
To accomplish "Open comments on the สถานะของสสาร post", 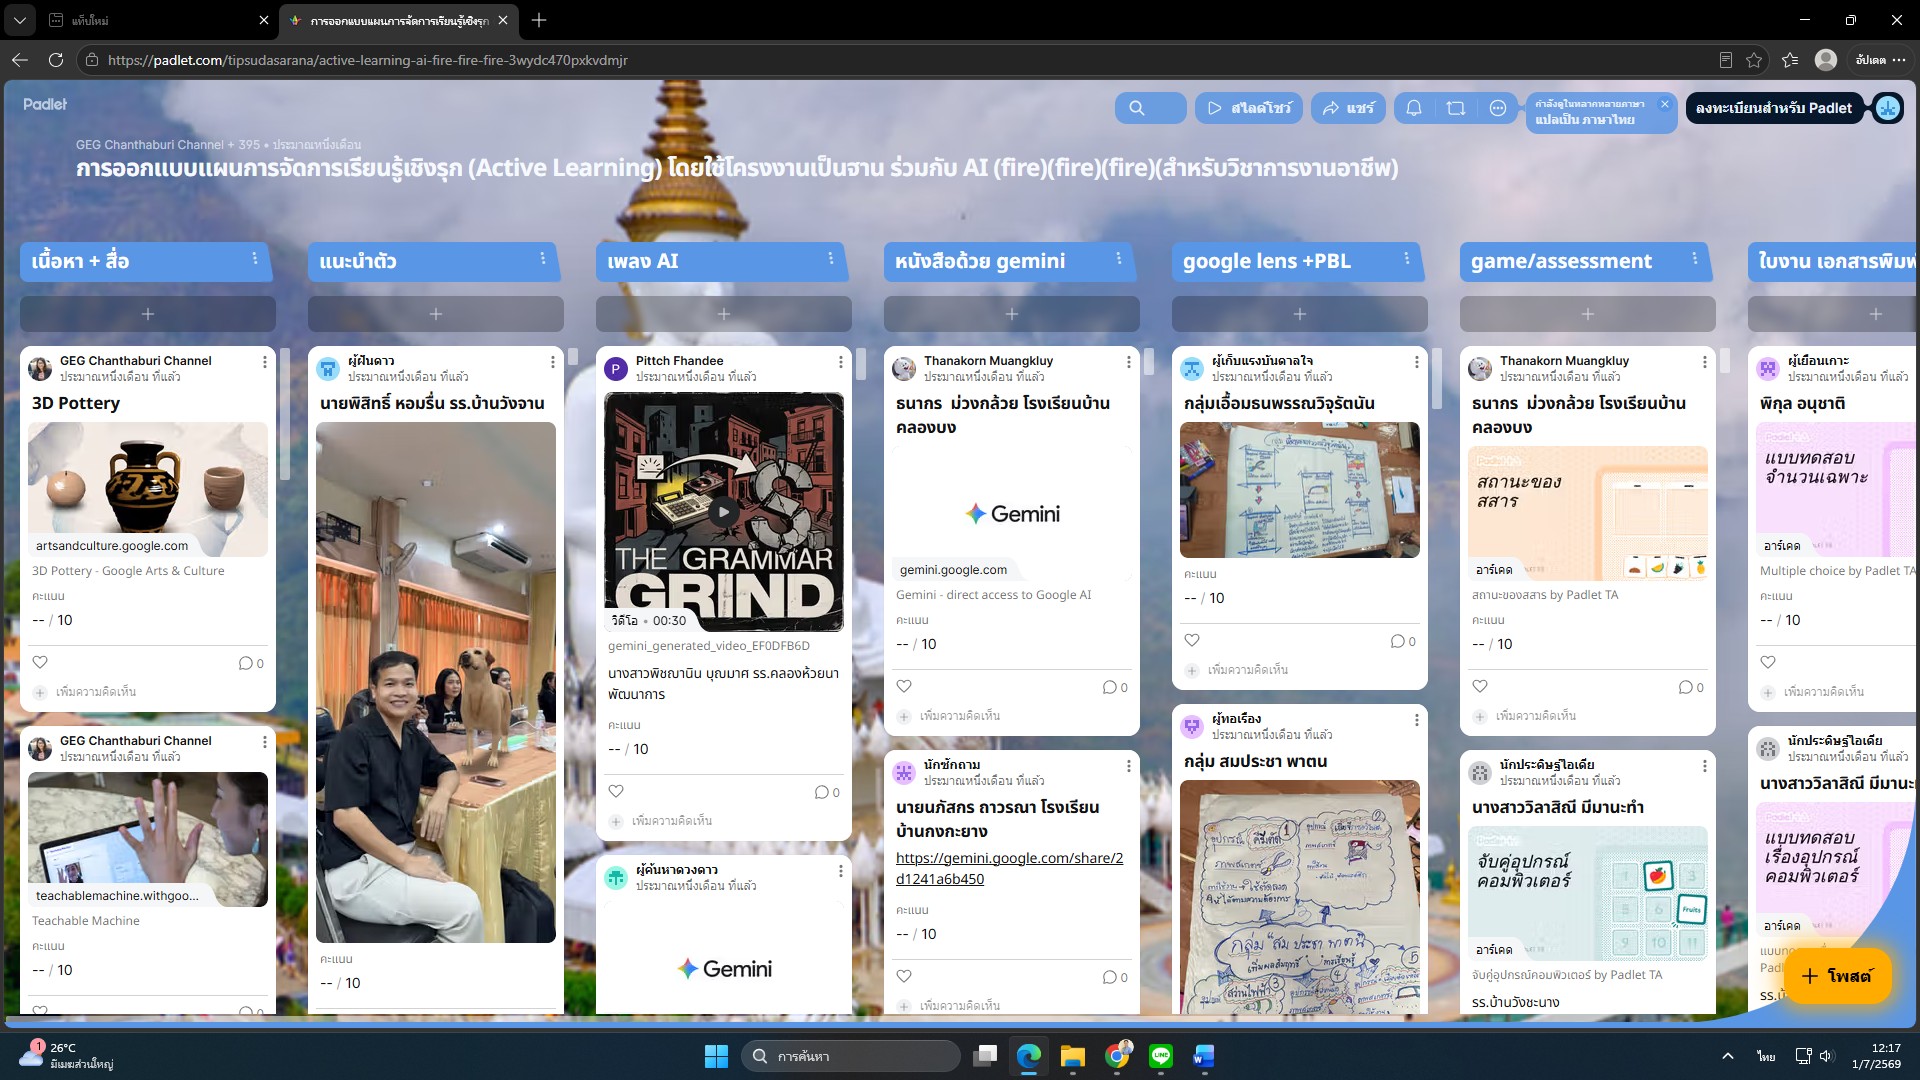I will pyautogui.click(x=1691, y=687).
